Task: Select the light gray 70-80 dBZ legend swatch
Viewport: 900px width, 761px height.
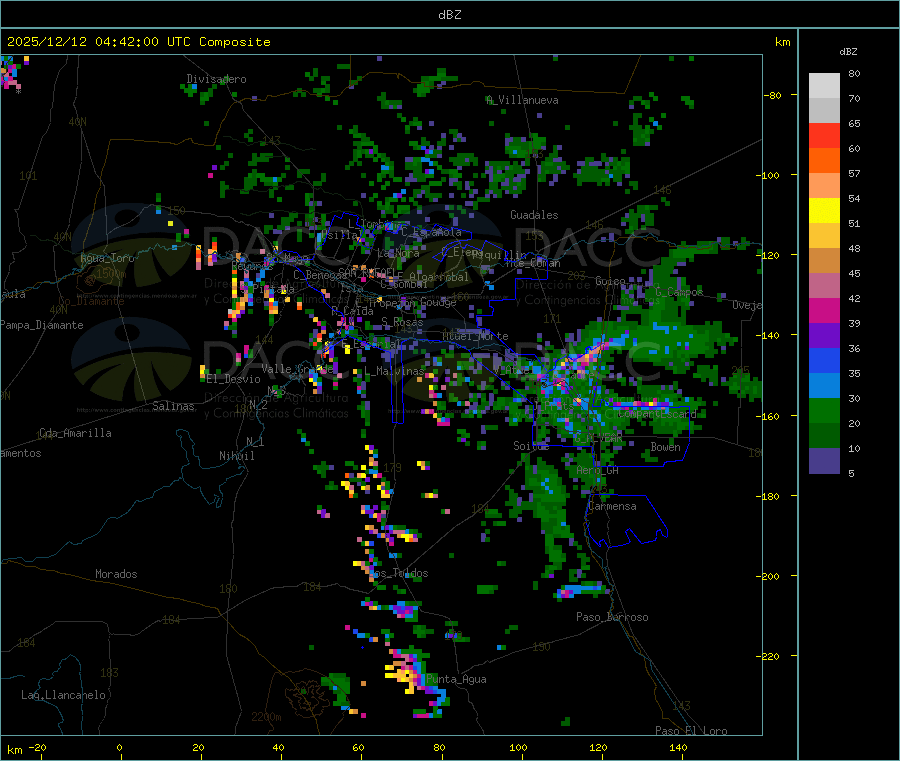Action: pos(824,86)
